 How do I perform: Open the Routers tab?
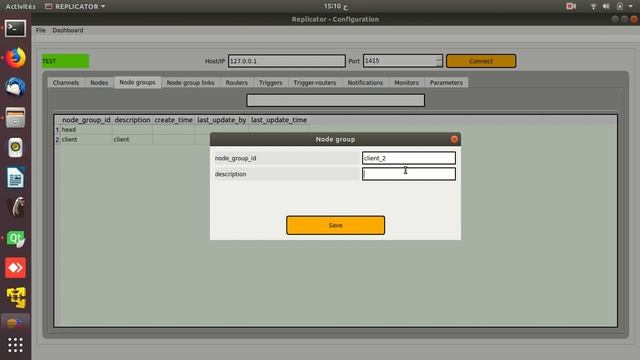237,82
